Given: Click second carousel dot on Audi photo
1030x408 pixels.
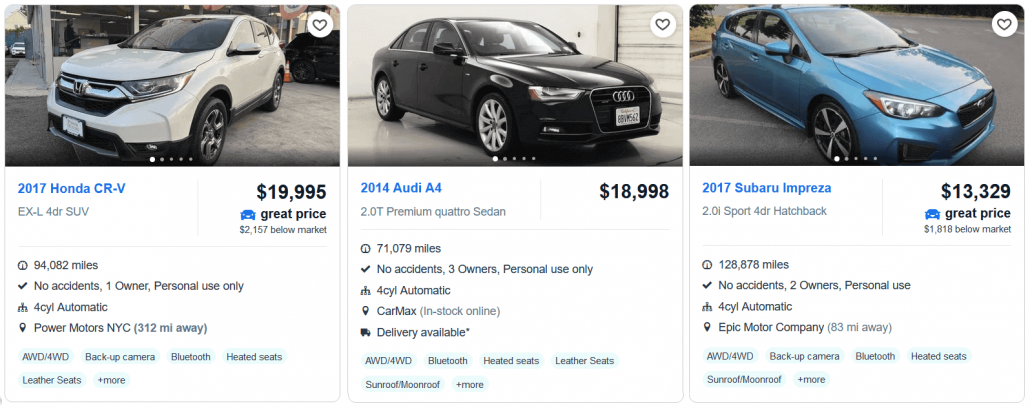Looking at the screenshot, I should click(x=504, y=159).
